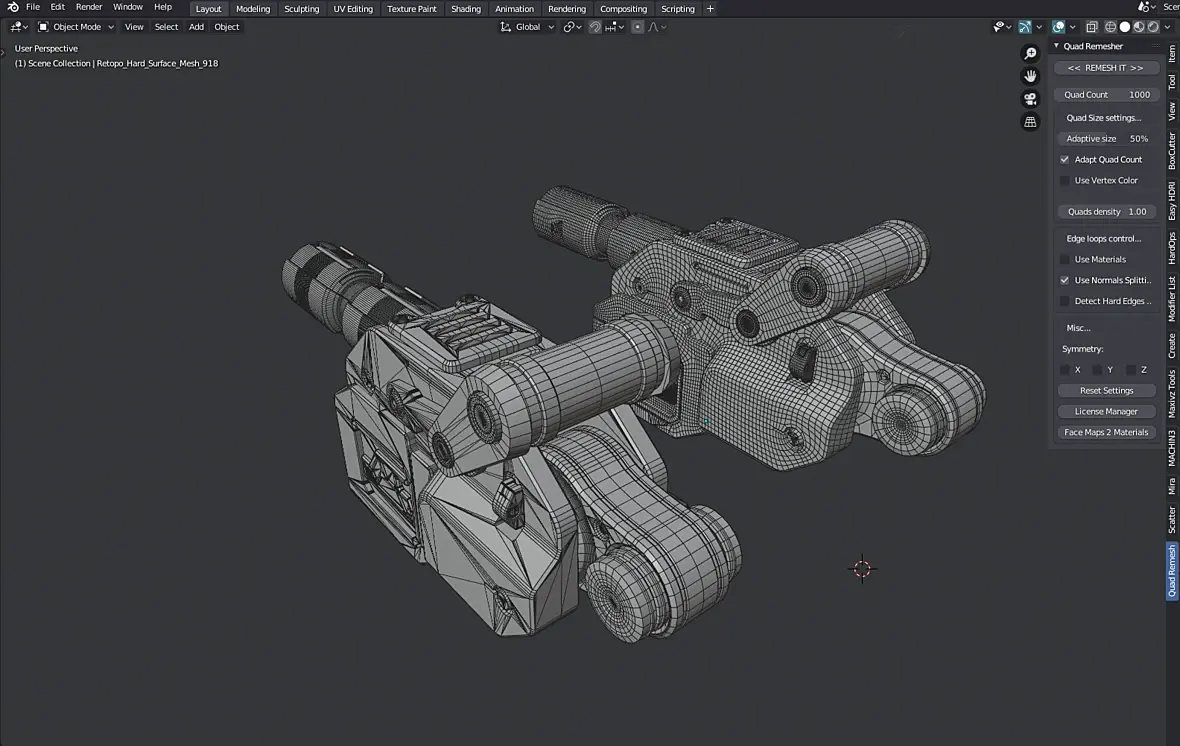Switch to the Shading workspace tab
This screenshot has width=1180, height=746.
466,9
